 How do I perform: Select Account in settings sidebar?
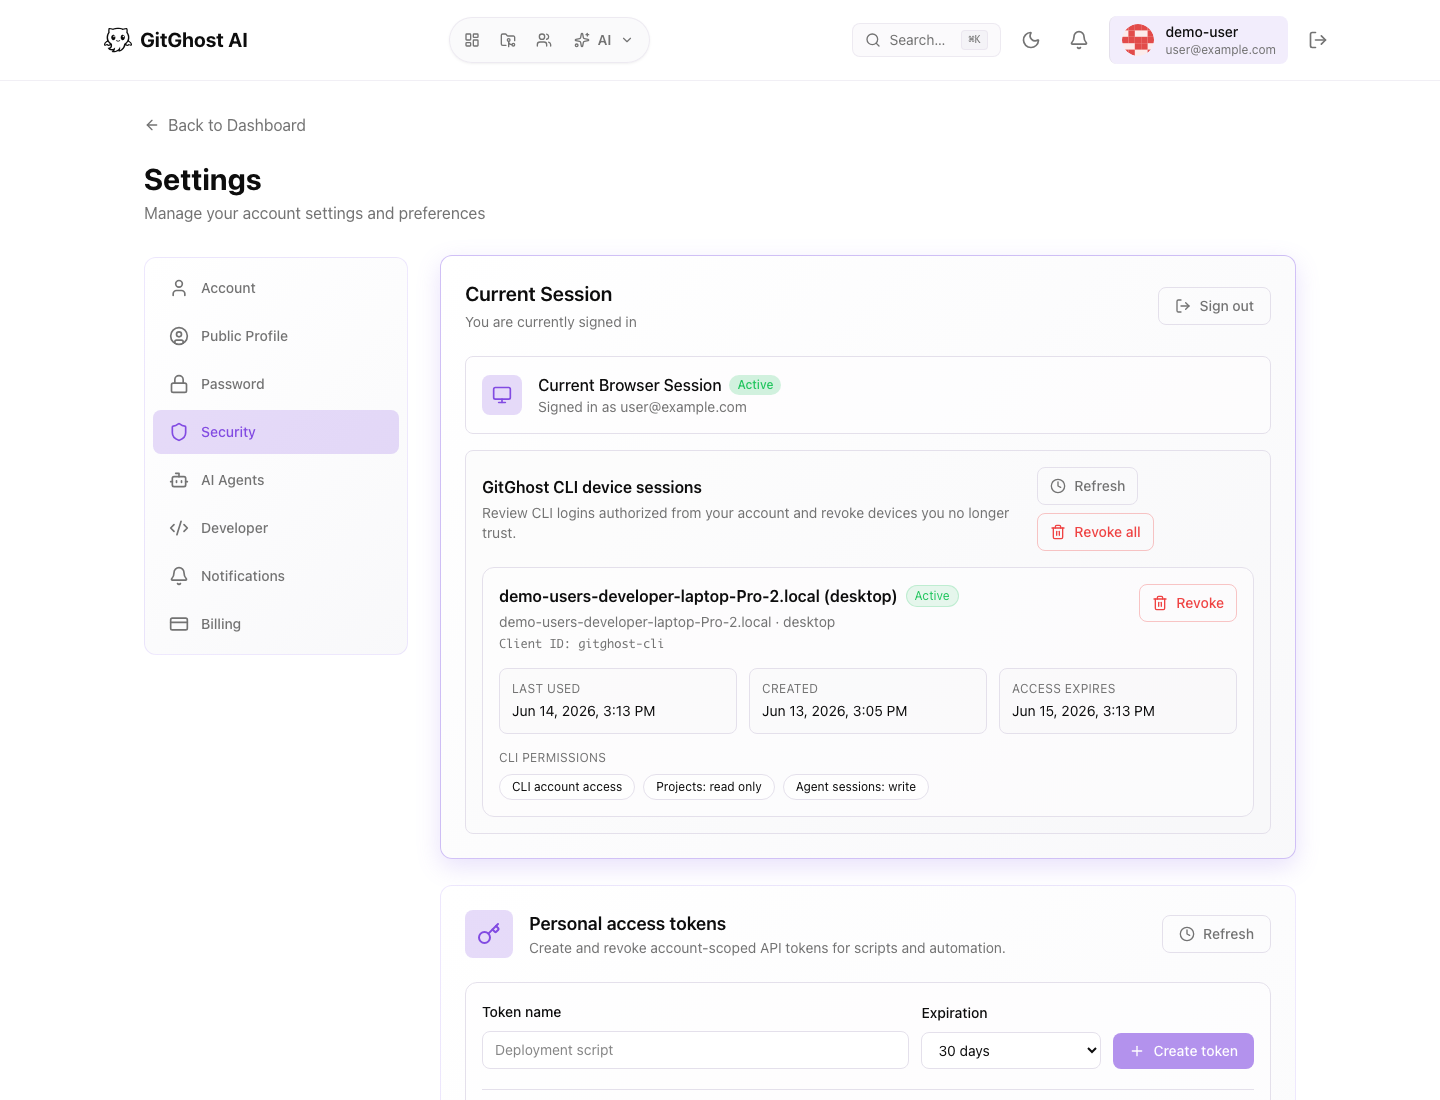276,288
